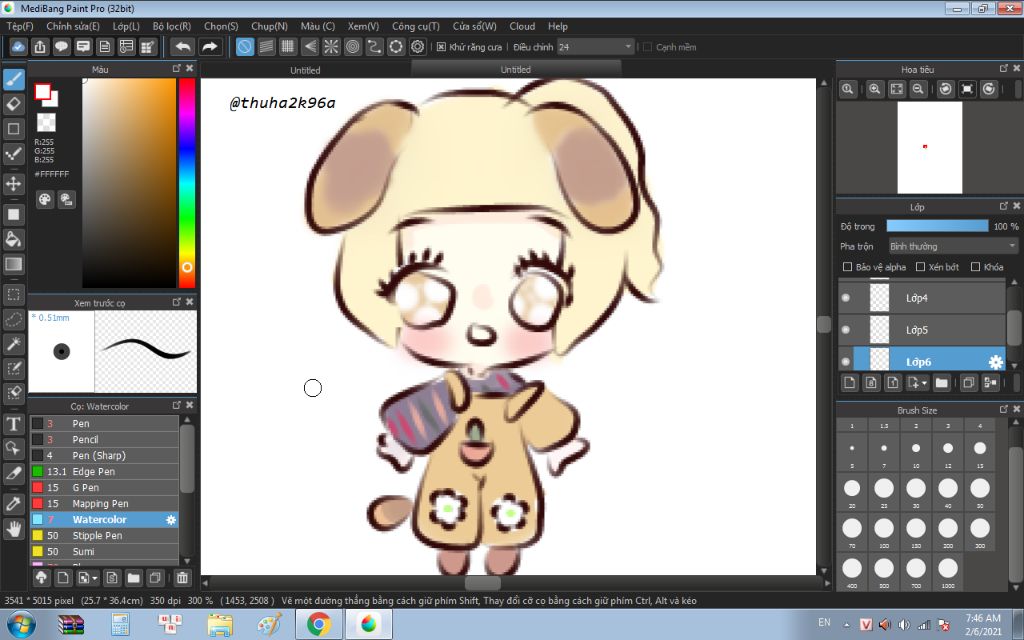Select the Hand tool
The image size is (1024, 640).
coord(14,528)
